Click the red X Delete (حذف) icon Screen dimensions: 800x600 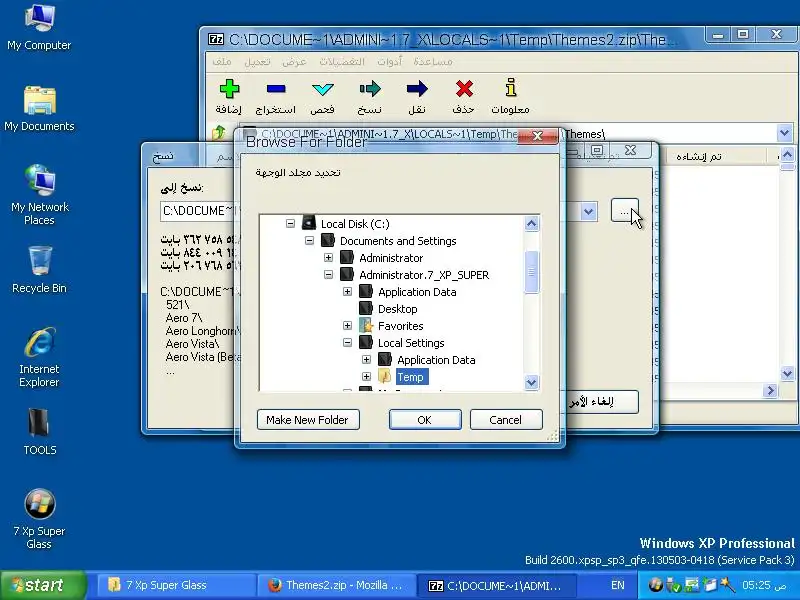tap(464, 89)
